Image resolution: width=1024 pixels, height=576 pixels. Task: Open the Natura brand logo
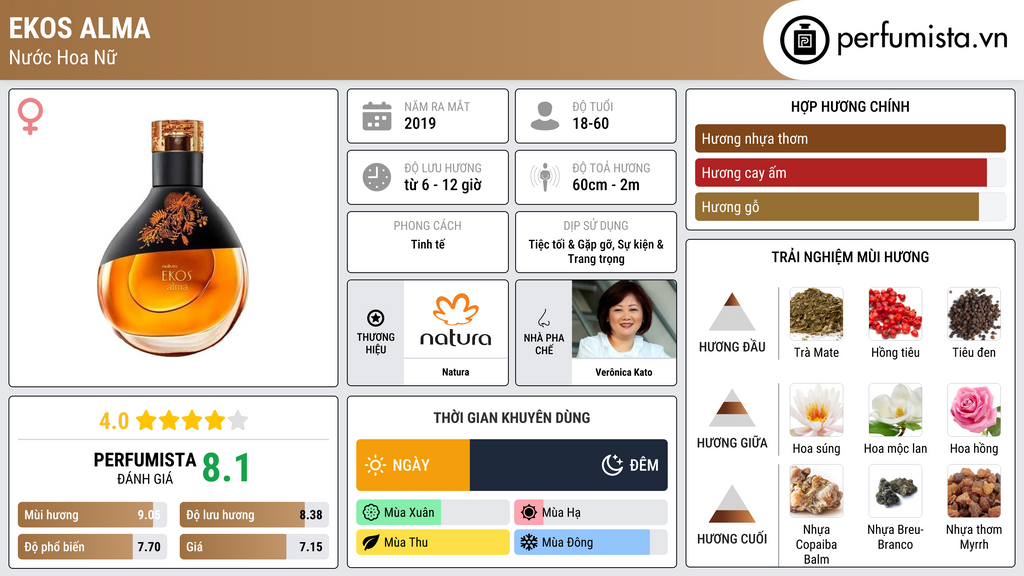[456, 319]
